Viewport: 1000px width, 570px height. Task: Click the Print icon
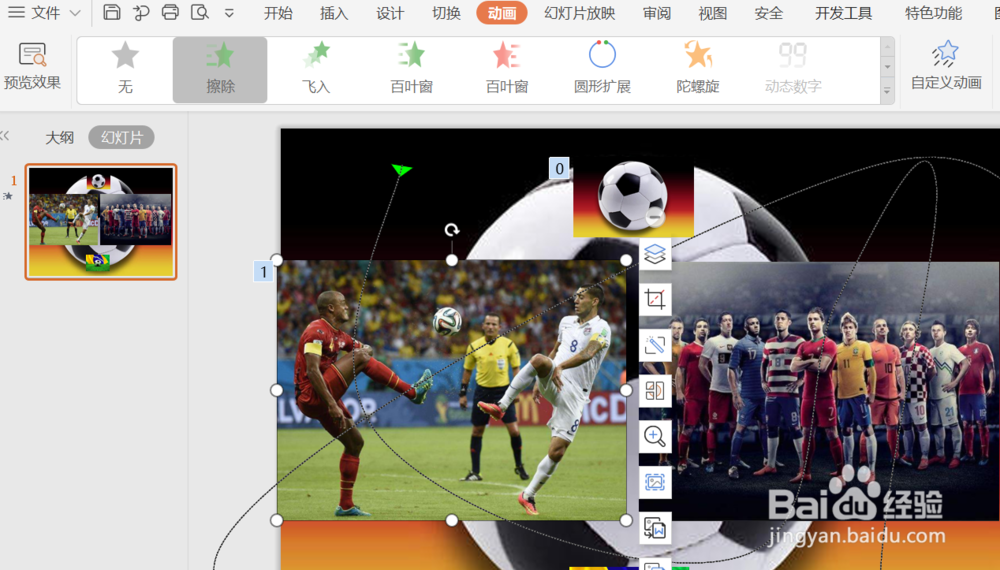tap(170, 12)
